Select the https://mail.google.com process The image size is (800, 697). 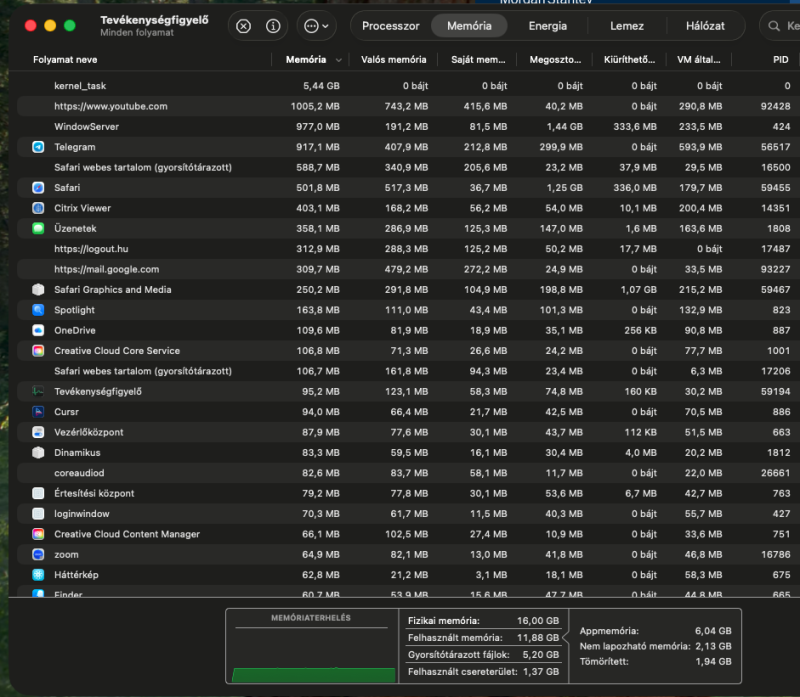(x=408, y=269)
